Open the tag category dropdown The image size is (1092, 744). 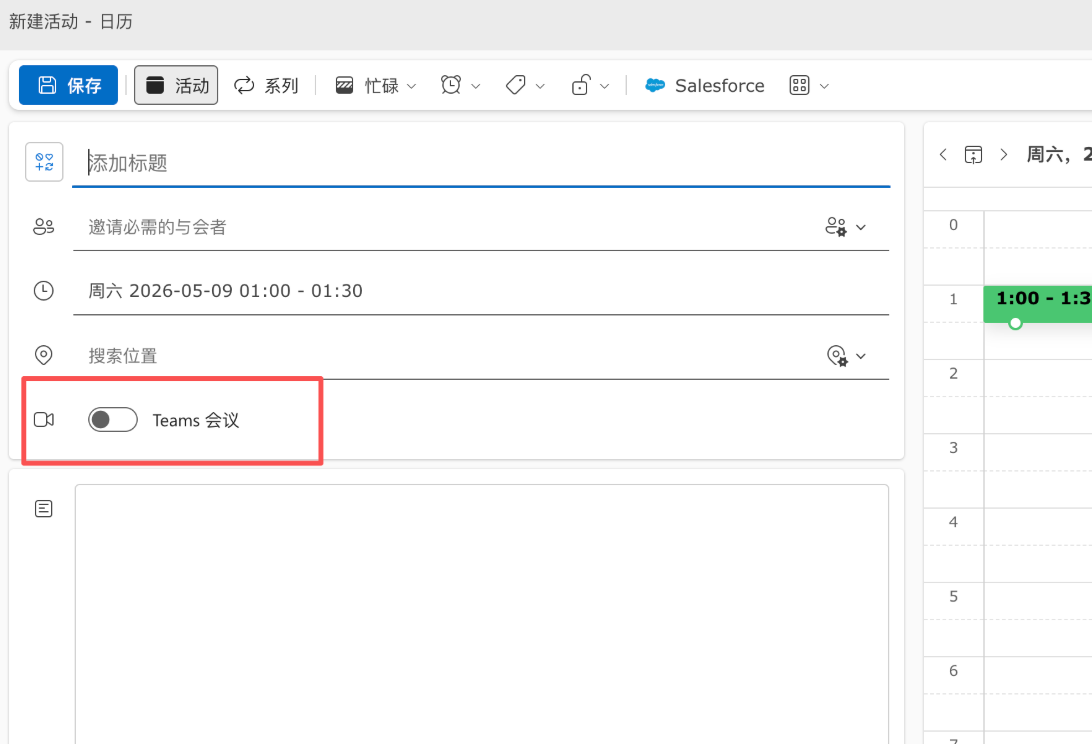525,85
